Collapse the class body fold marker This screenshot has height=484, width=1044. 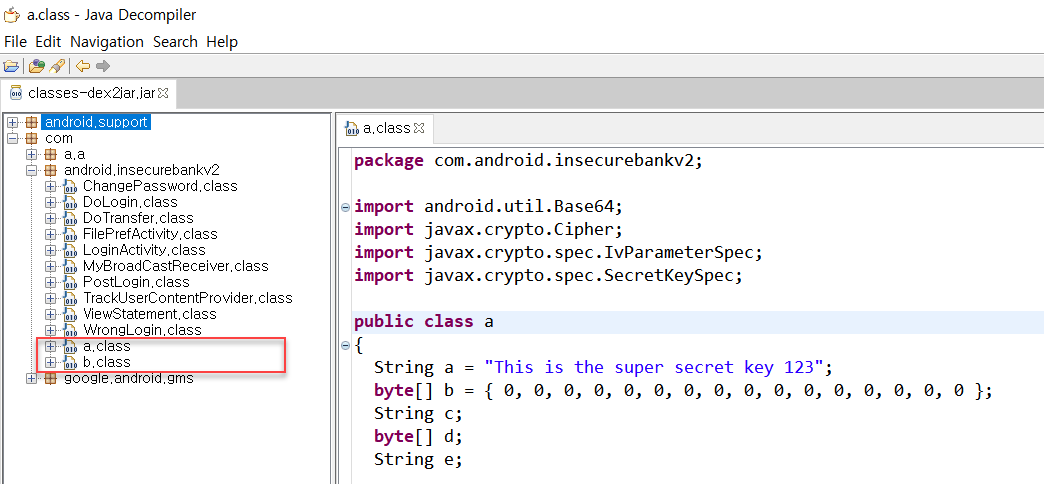(345, 346)
